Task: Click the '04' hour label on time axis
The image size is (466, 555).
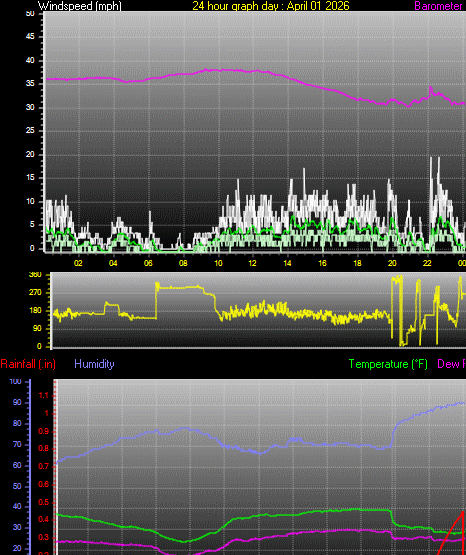Action: click(x=113, y=263)
